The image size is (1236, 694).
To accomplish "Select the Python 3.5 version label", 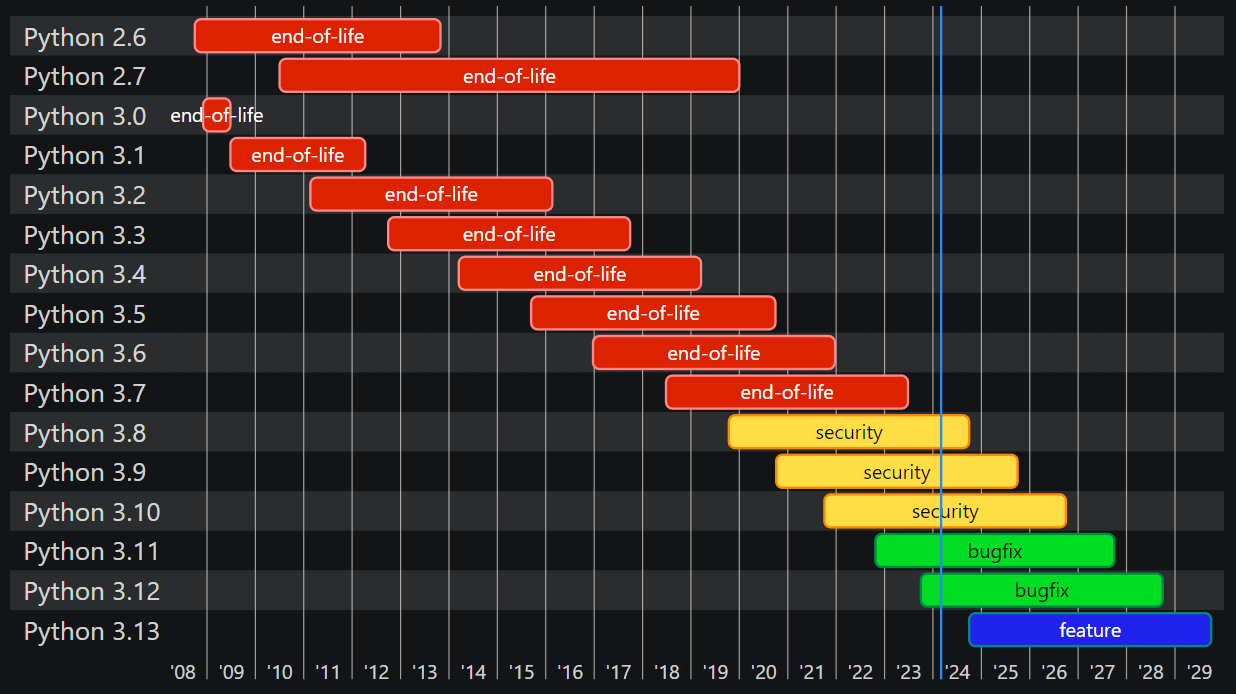I will [85, 314].
